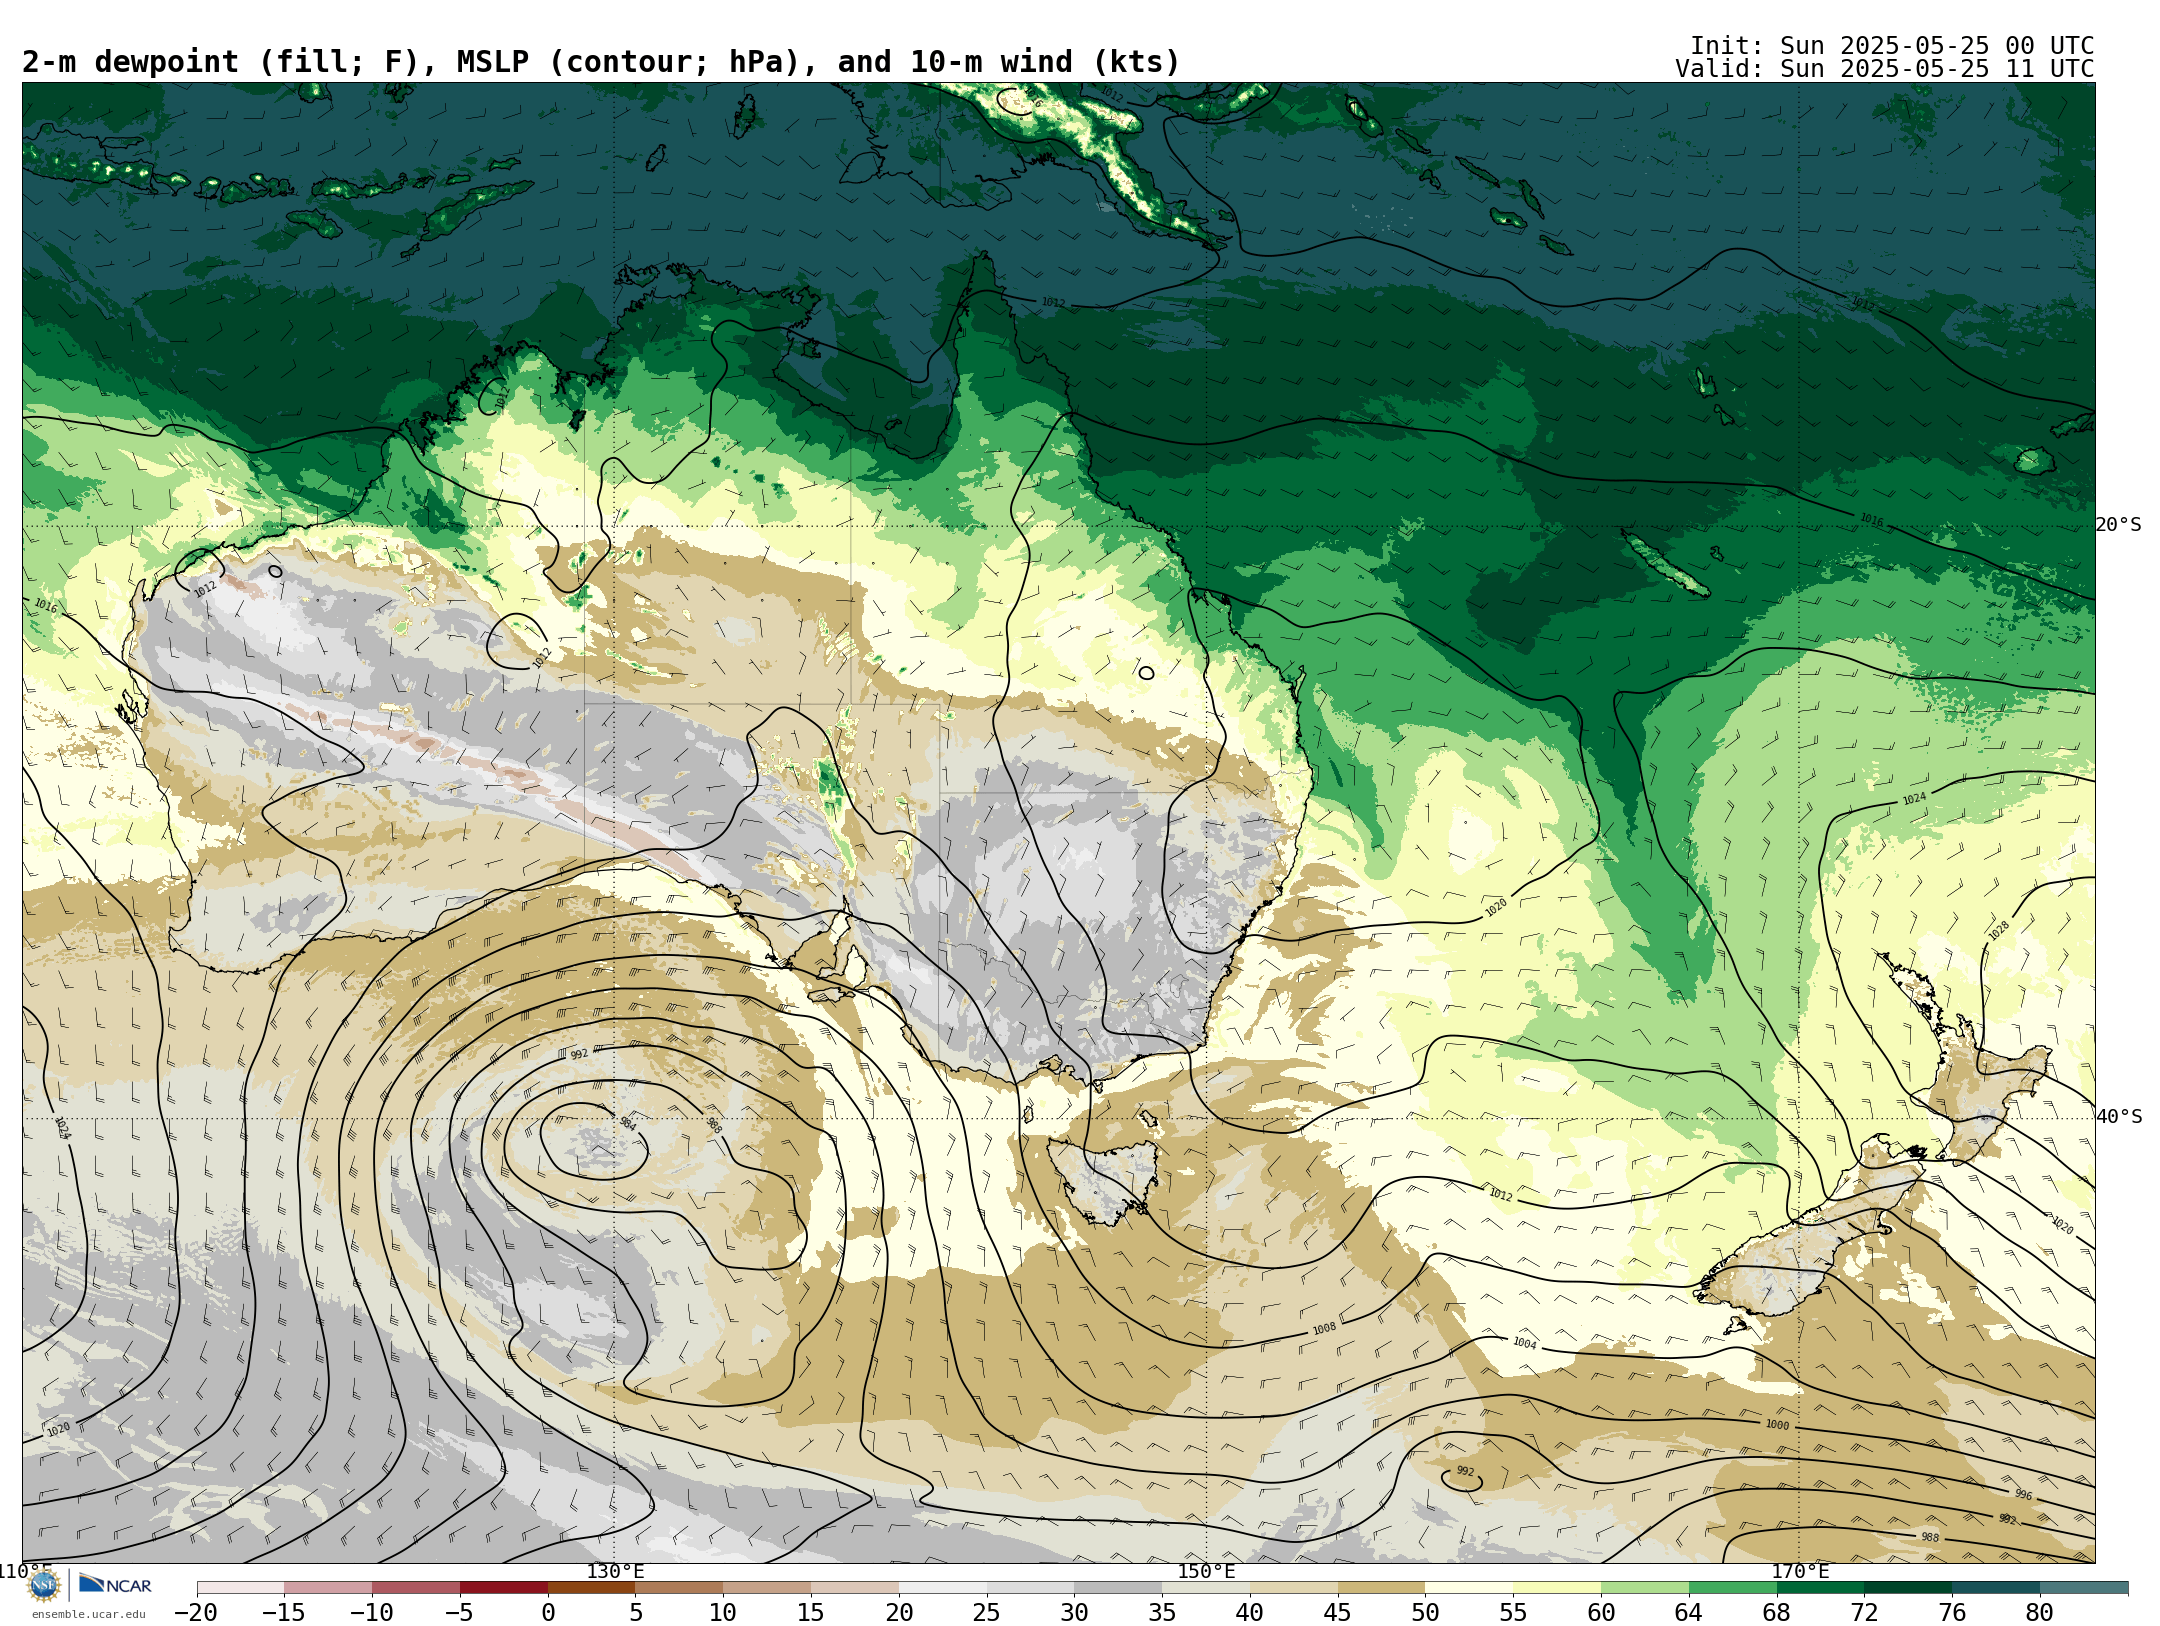Click the -15 colorbar tick label
The width and height of the screenshot is (2160, 1626).
284,1612
